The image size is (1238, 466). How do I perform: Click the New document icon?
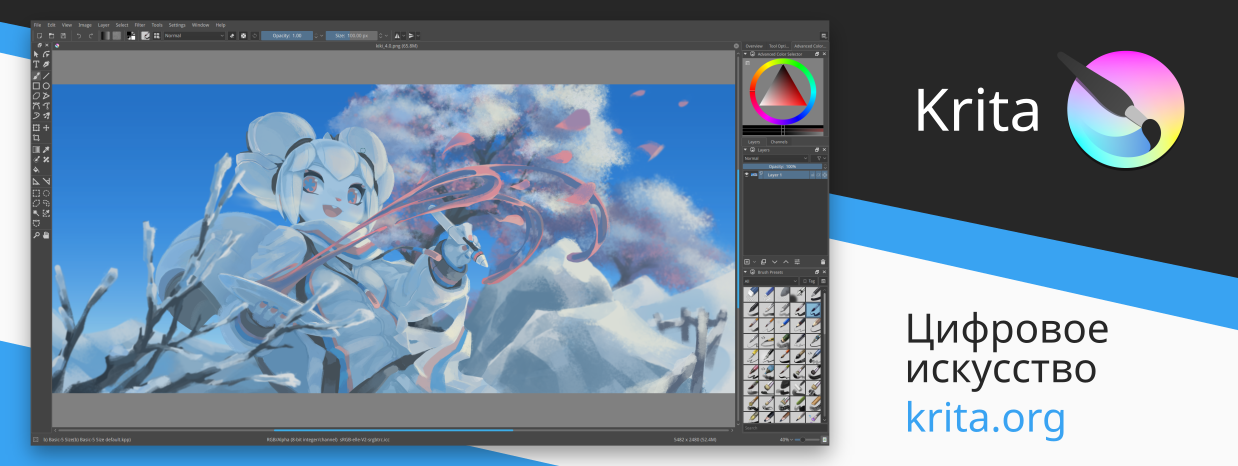[39, 36]
